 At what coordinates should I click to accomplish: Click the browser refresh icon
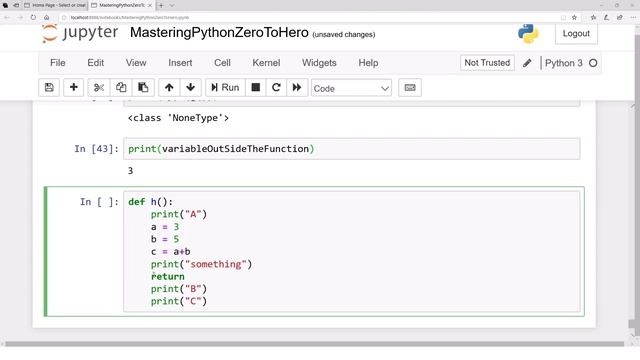[33, 18]
